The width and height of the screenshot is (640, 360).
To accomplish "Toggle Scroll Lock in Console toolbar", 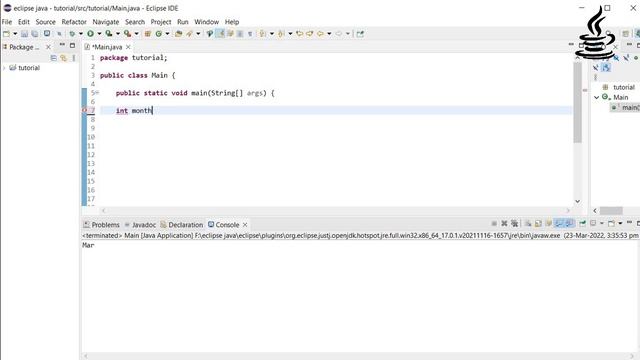I will [538, 223].
